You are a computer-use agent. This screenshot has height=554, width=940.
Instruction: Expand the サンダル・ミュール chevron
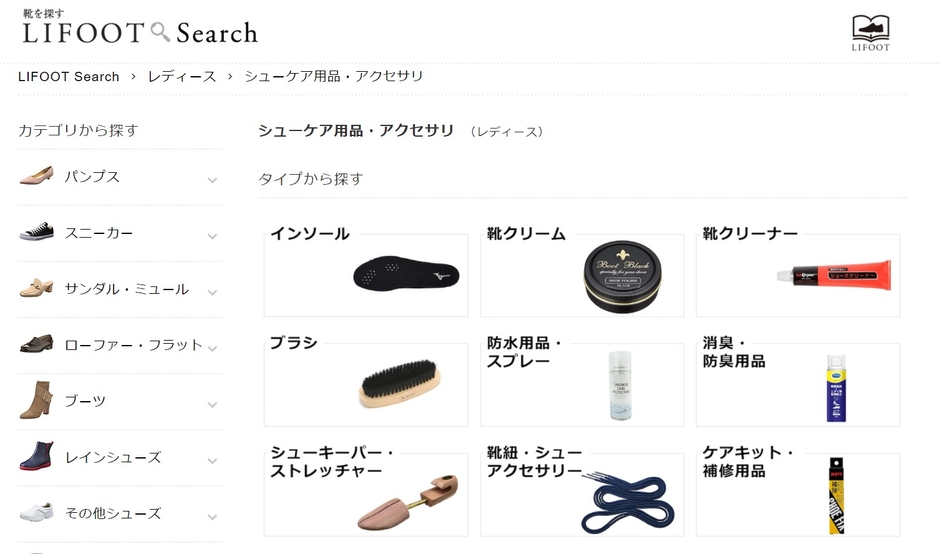[212, 292]
